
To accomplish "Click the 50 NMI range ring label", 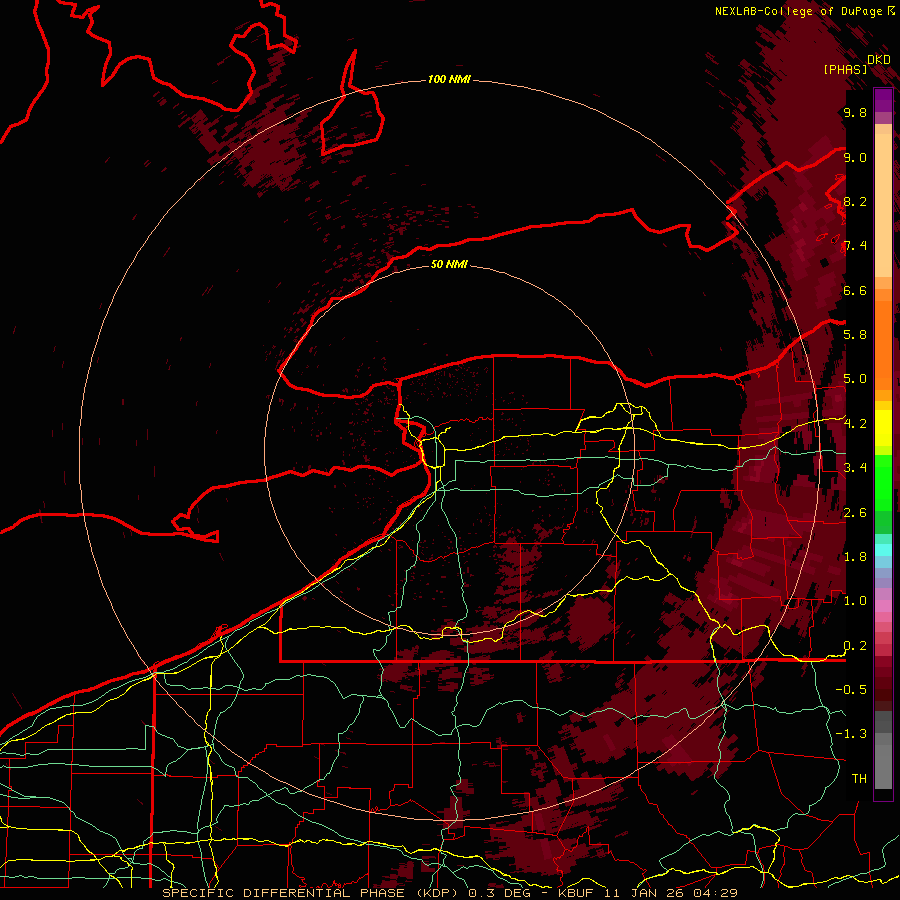I will (449, 264).
